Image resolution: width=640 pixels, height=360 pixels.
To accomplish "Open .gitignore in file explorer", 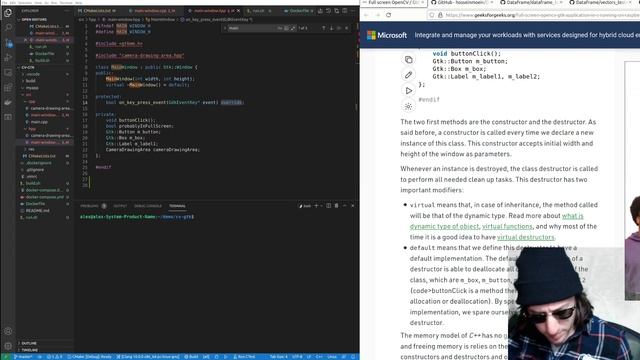I will coord(35,169).
